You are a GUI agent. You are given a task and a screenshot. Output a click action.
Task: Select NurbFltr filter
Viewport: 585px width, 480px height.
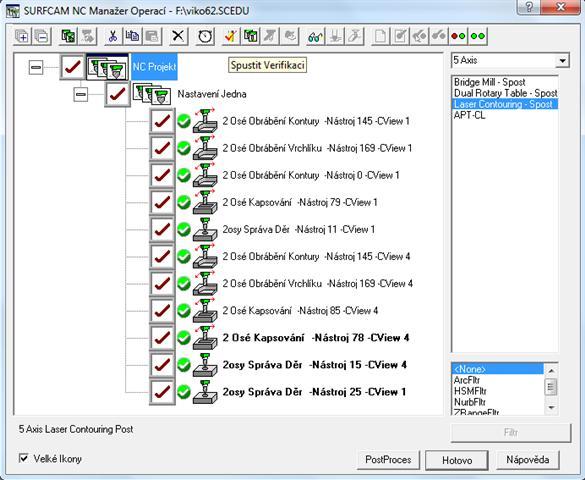pos(469,402)
